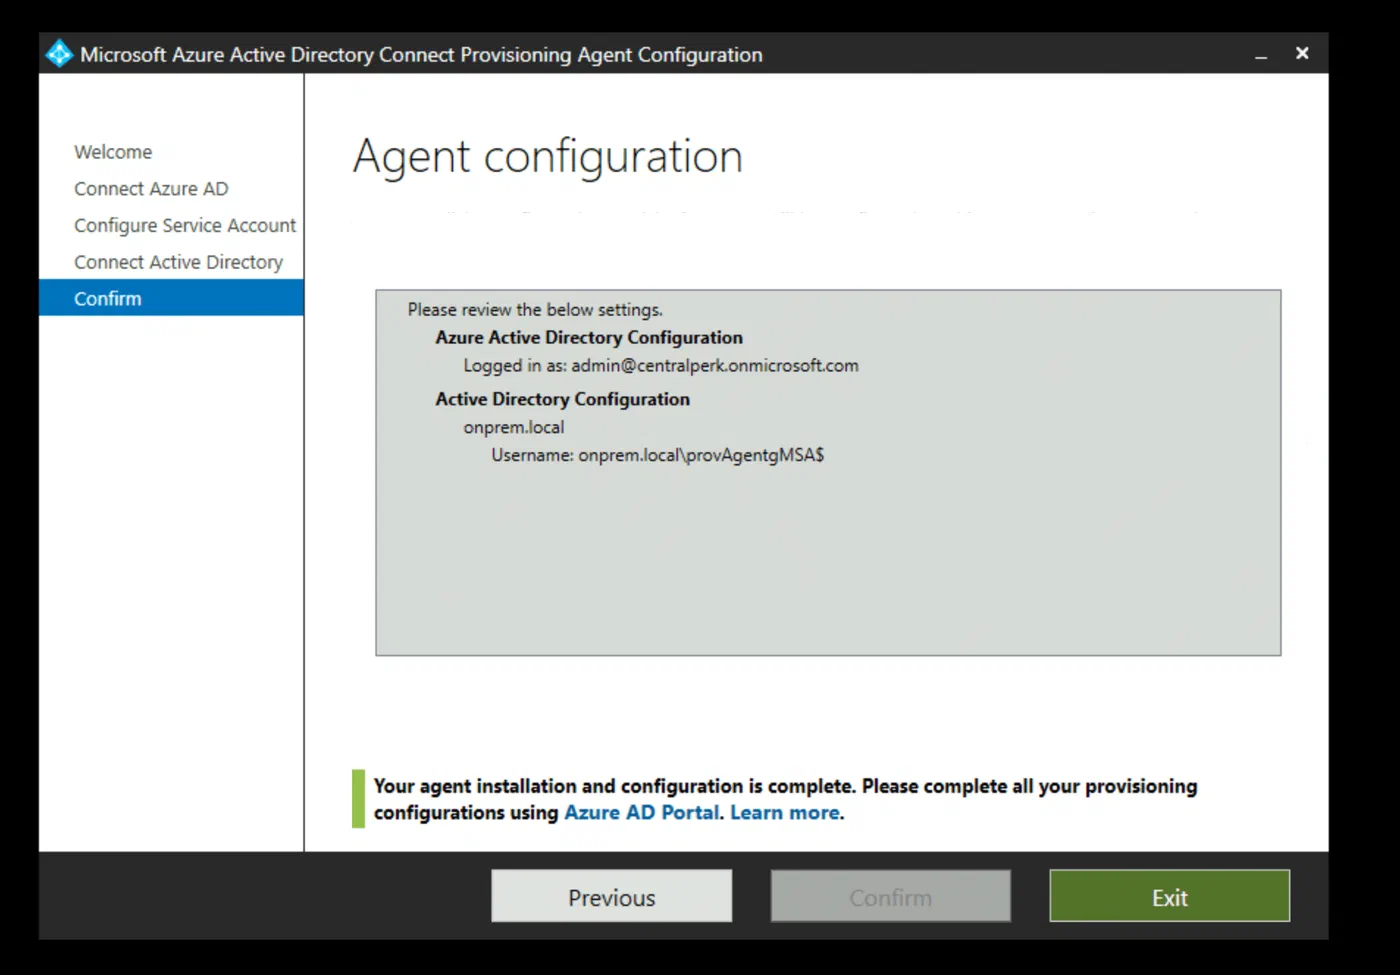Image resolution: width=1400 pixels, height=975 pixels.
Task: Click the greyed-out Confirm button
Action: point(890,896)
